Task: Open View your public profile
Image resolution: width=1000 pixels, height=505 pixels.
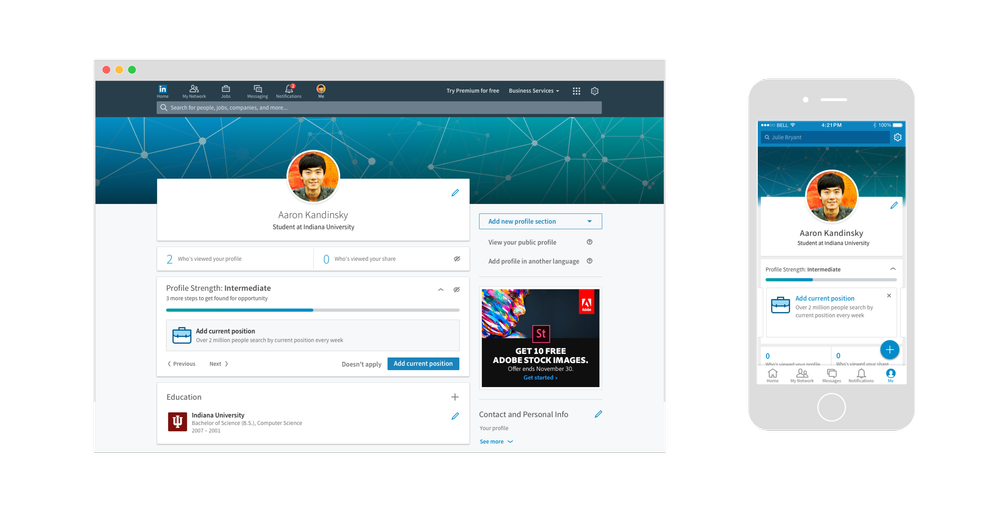Action: [522, 242]
